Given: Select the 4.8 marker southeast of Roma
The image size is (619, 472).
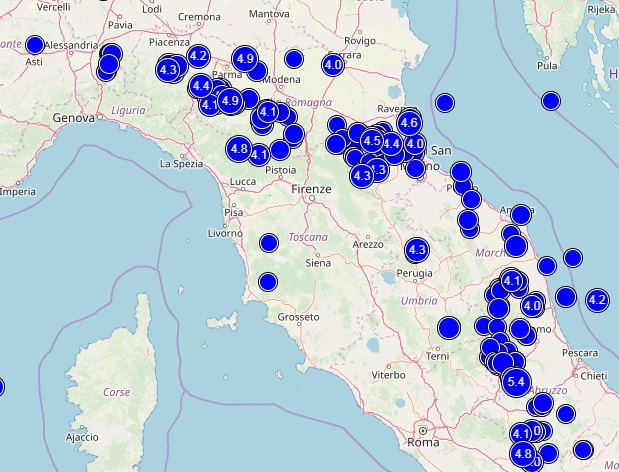Looking at the screenshot, I should (523, 453).
